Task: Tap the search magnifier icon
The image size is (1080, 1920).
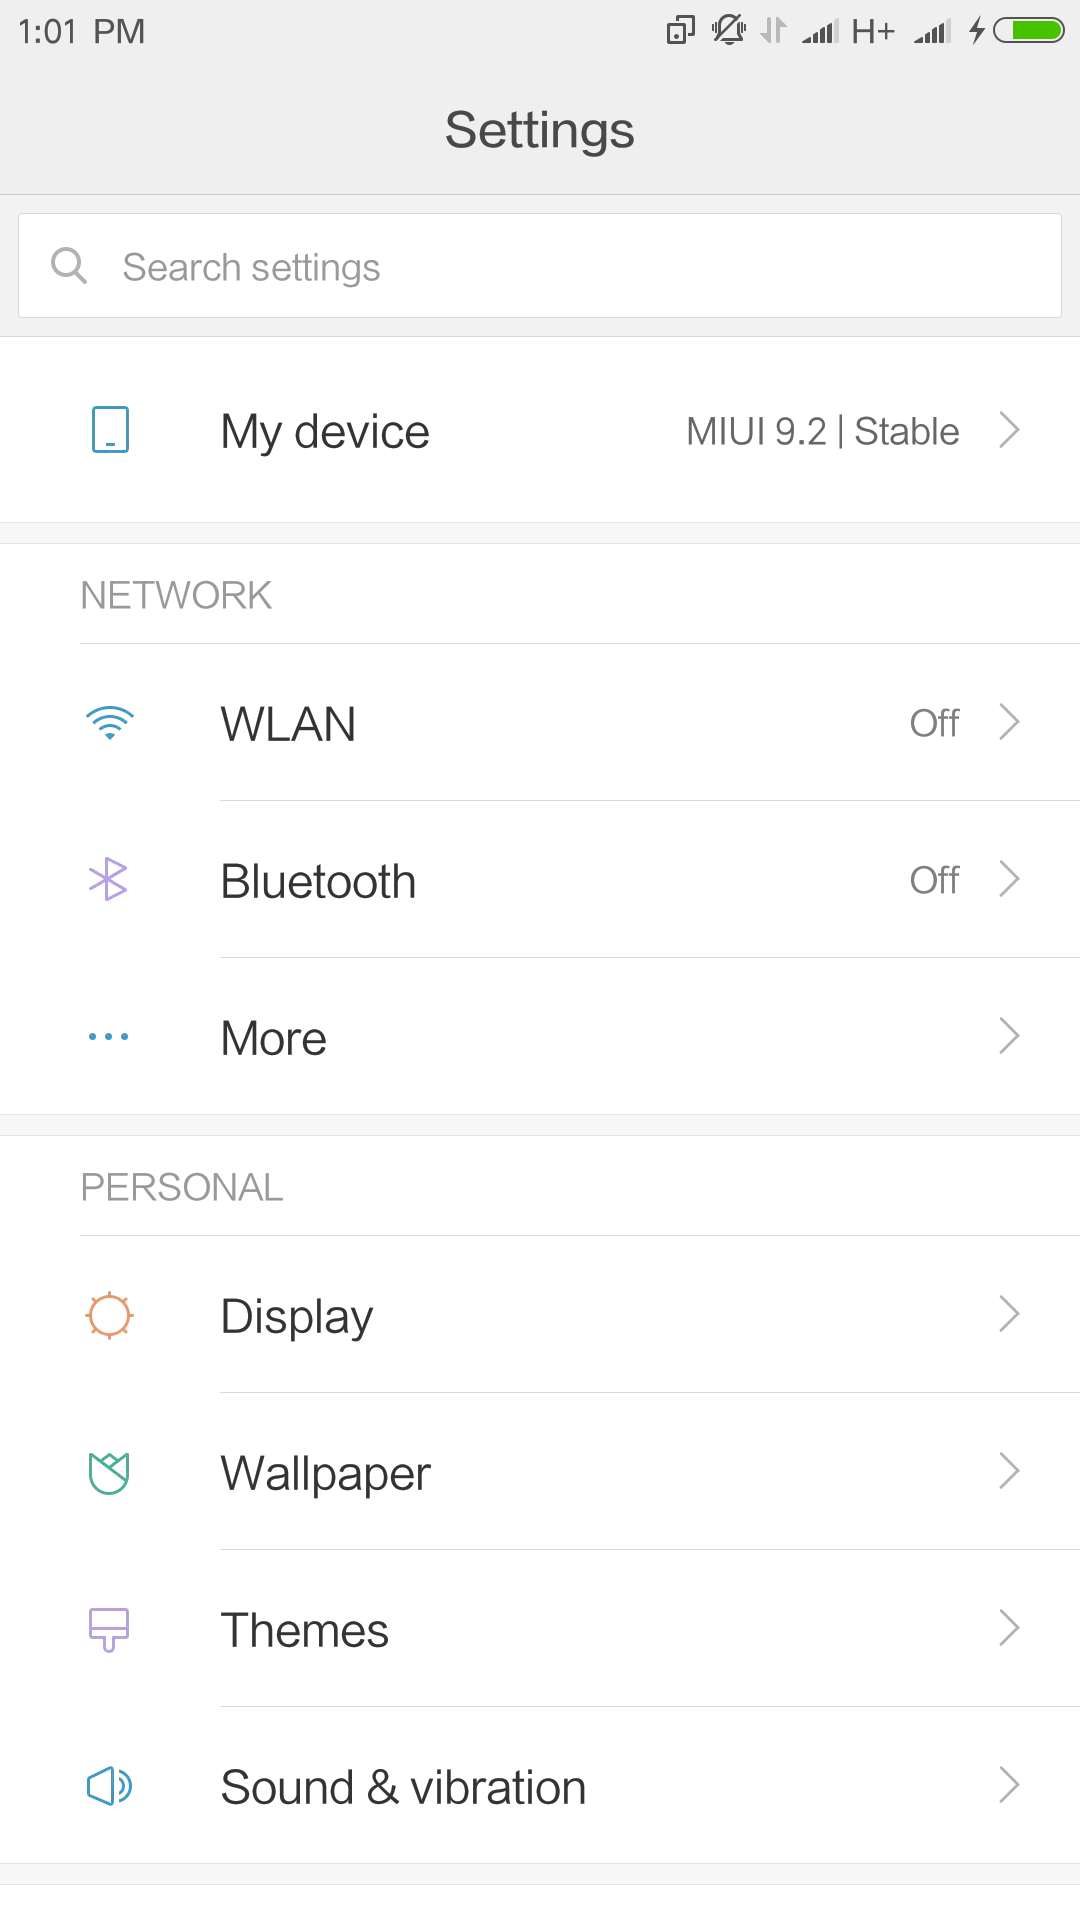Action: 69,266
